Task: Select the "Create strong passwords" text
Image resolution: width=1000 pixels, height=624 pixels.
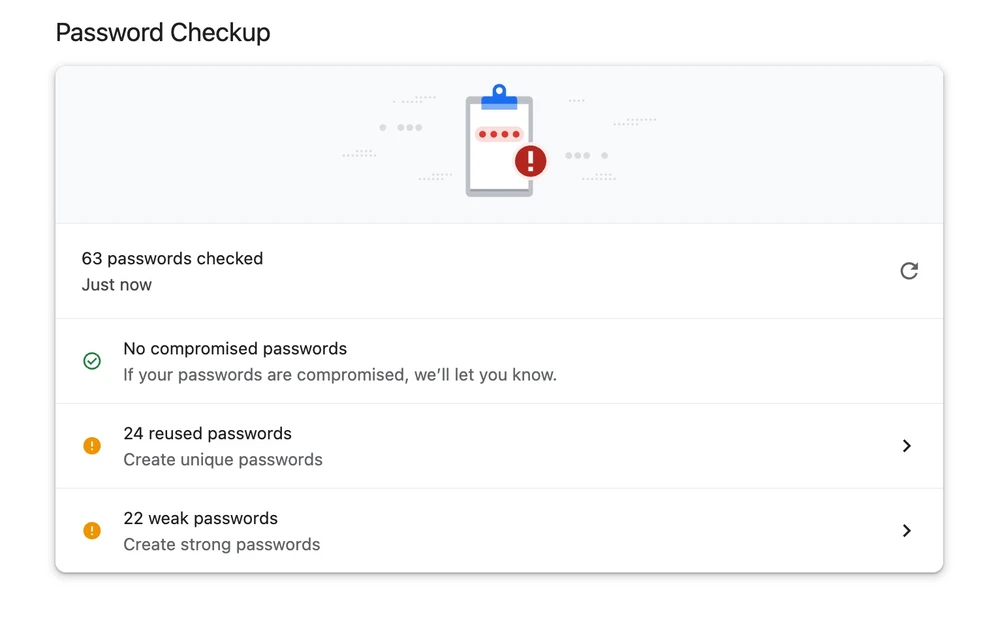Action: point(222,545)
